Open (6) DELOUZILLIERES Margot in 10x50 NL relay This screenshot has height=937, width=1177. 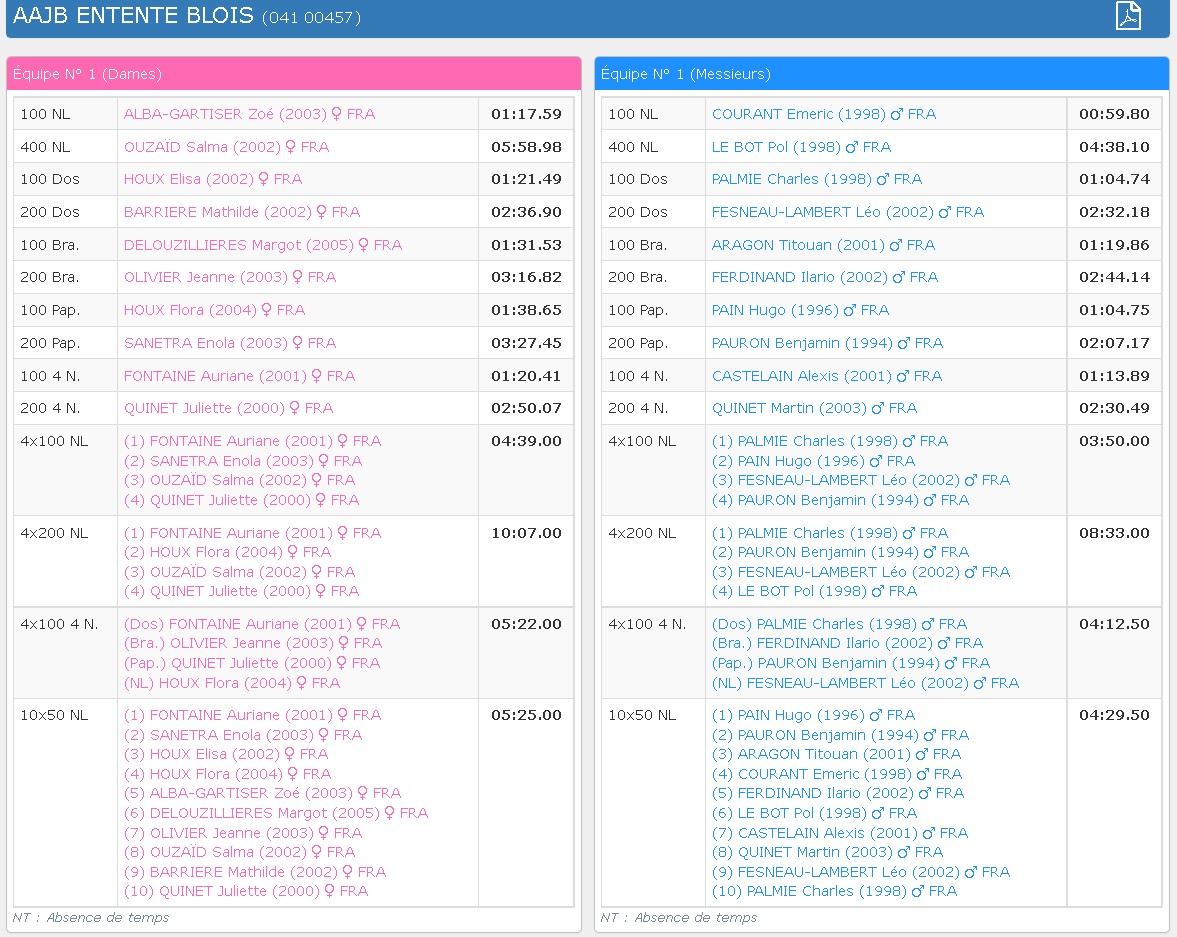(276, 813)
